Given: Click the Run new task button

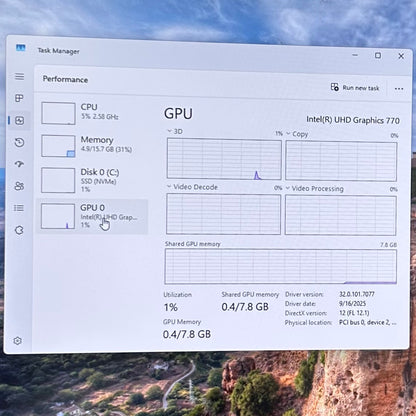Looking at the screenshot, I should click(x=355, y=88).
